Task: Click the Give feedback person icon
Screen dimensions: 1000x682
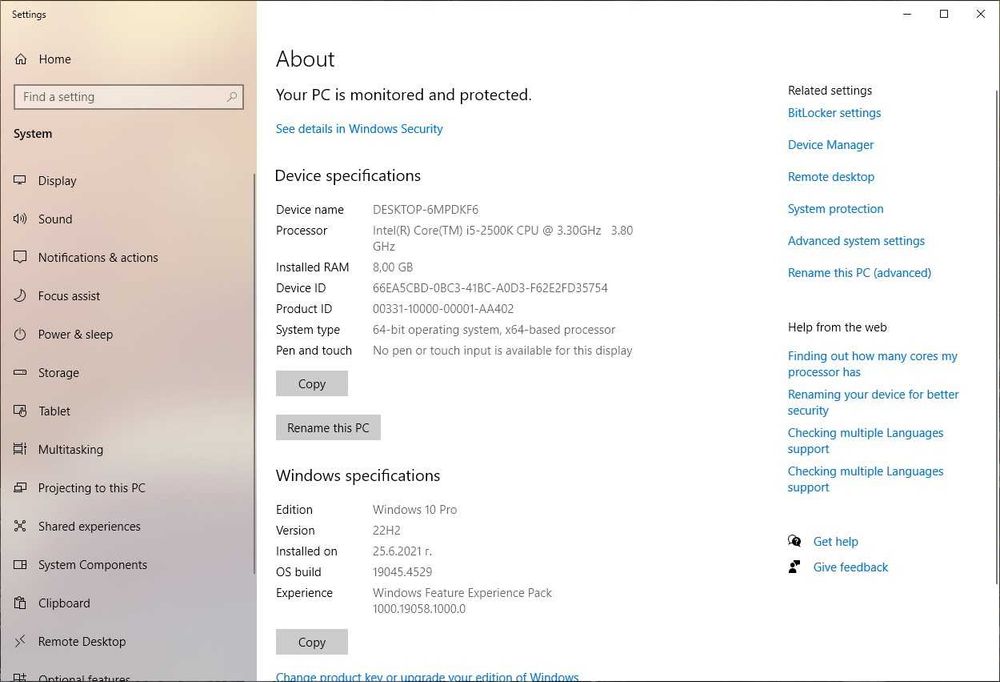Action: coord(795,567)
